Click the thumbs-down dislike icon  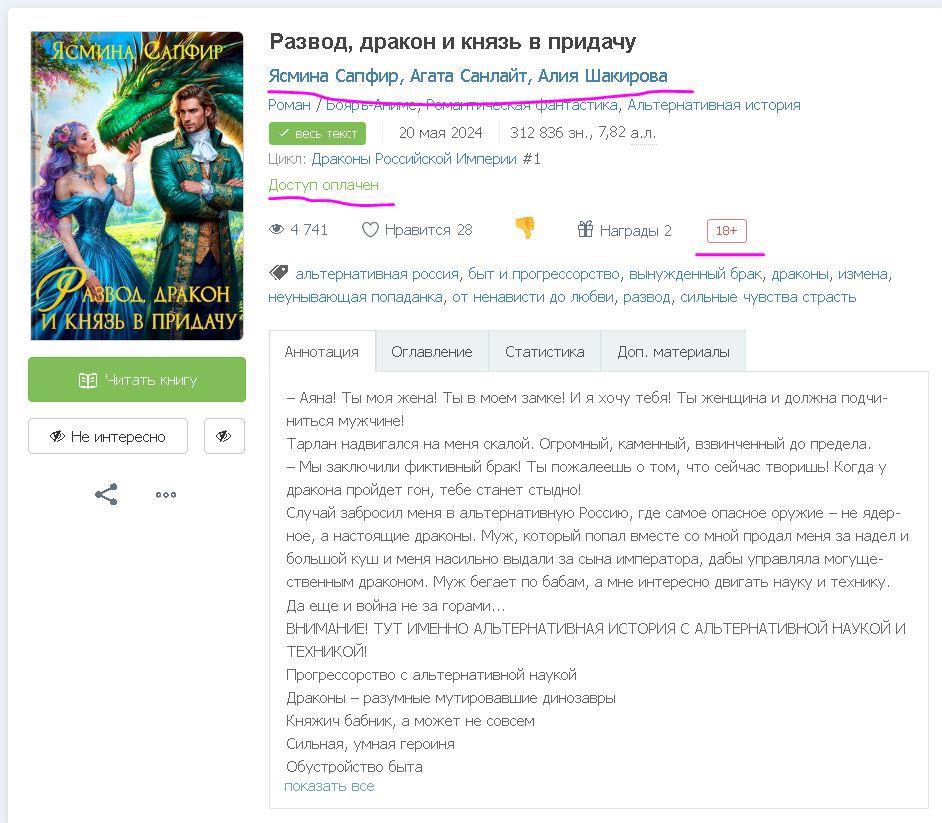point(525,228)
